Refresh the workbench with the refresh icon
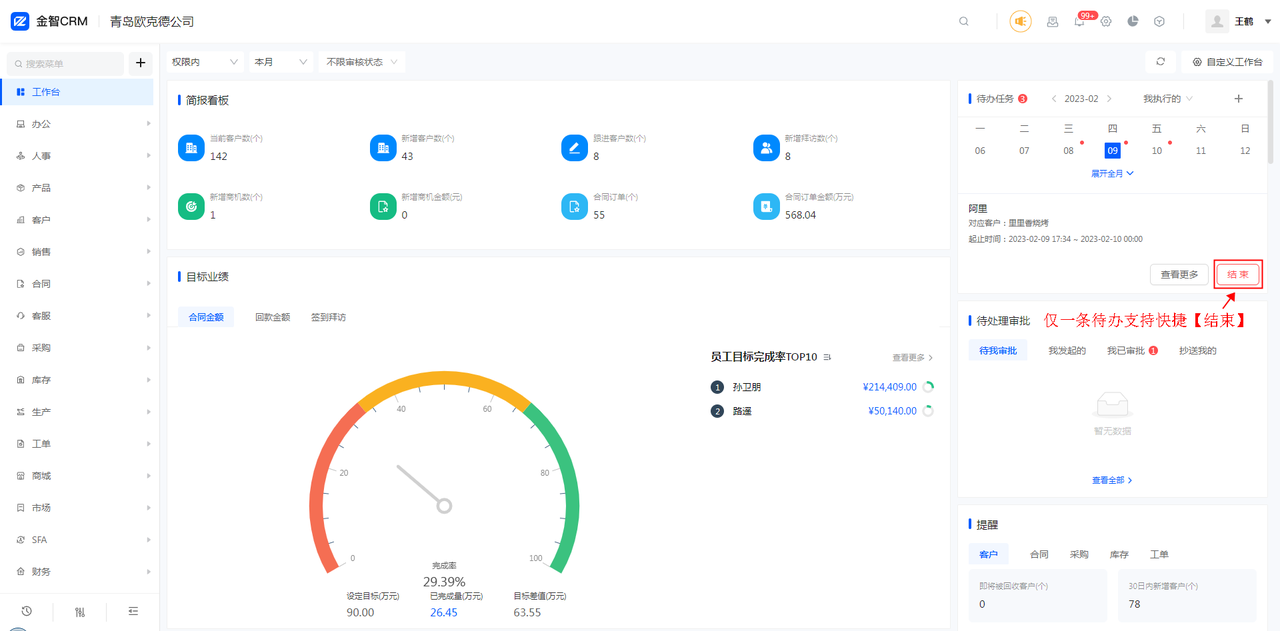1280x631 pixels. pos(1160,62)
